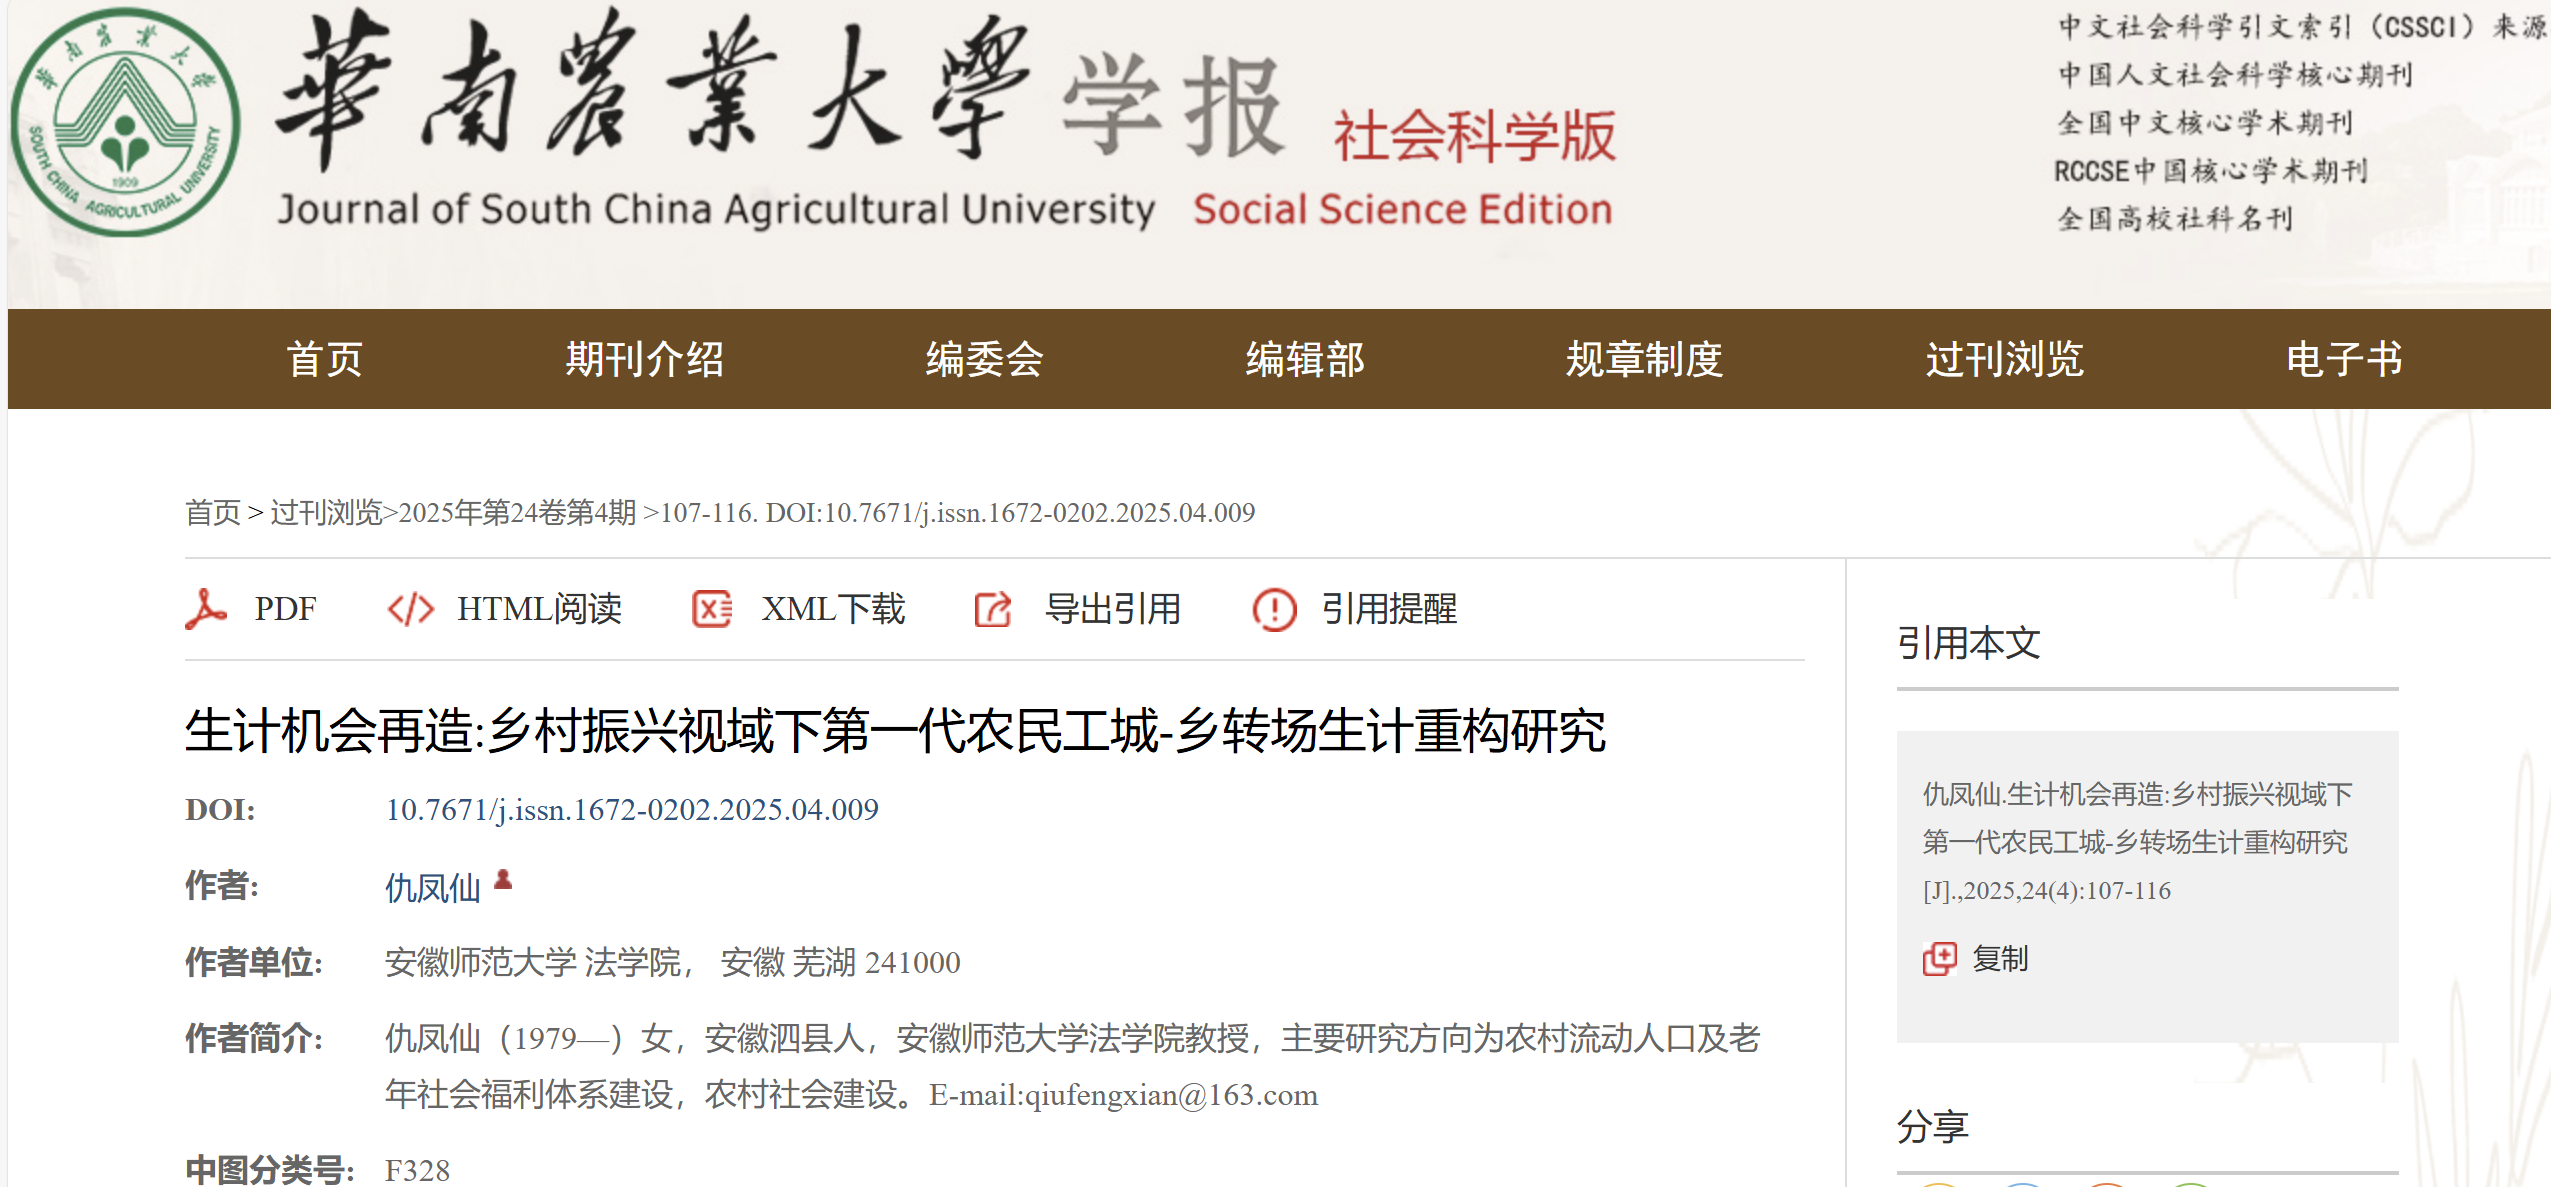Screen dimensions: 2551x1187
Task: Open 过刊浏览 in the main navigation
Action: pos(2004,359)
